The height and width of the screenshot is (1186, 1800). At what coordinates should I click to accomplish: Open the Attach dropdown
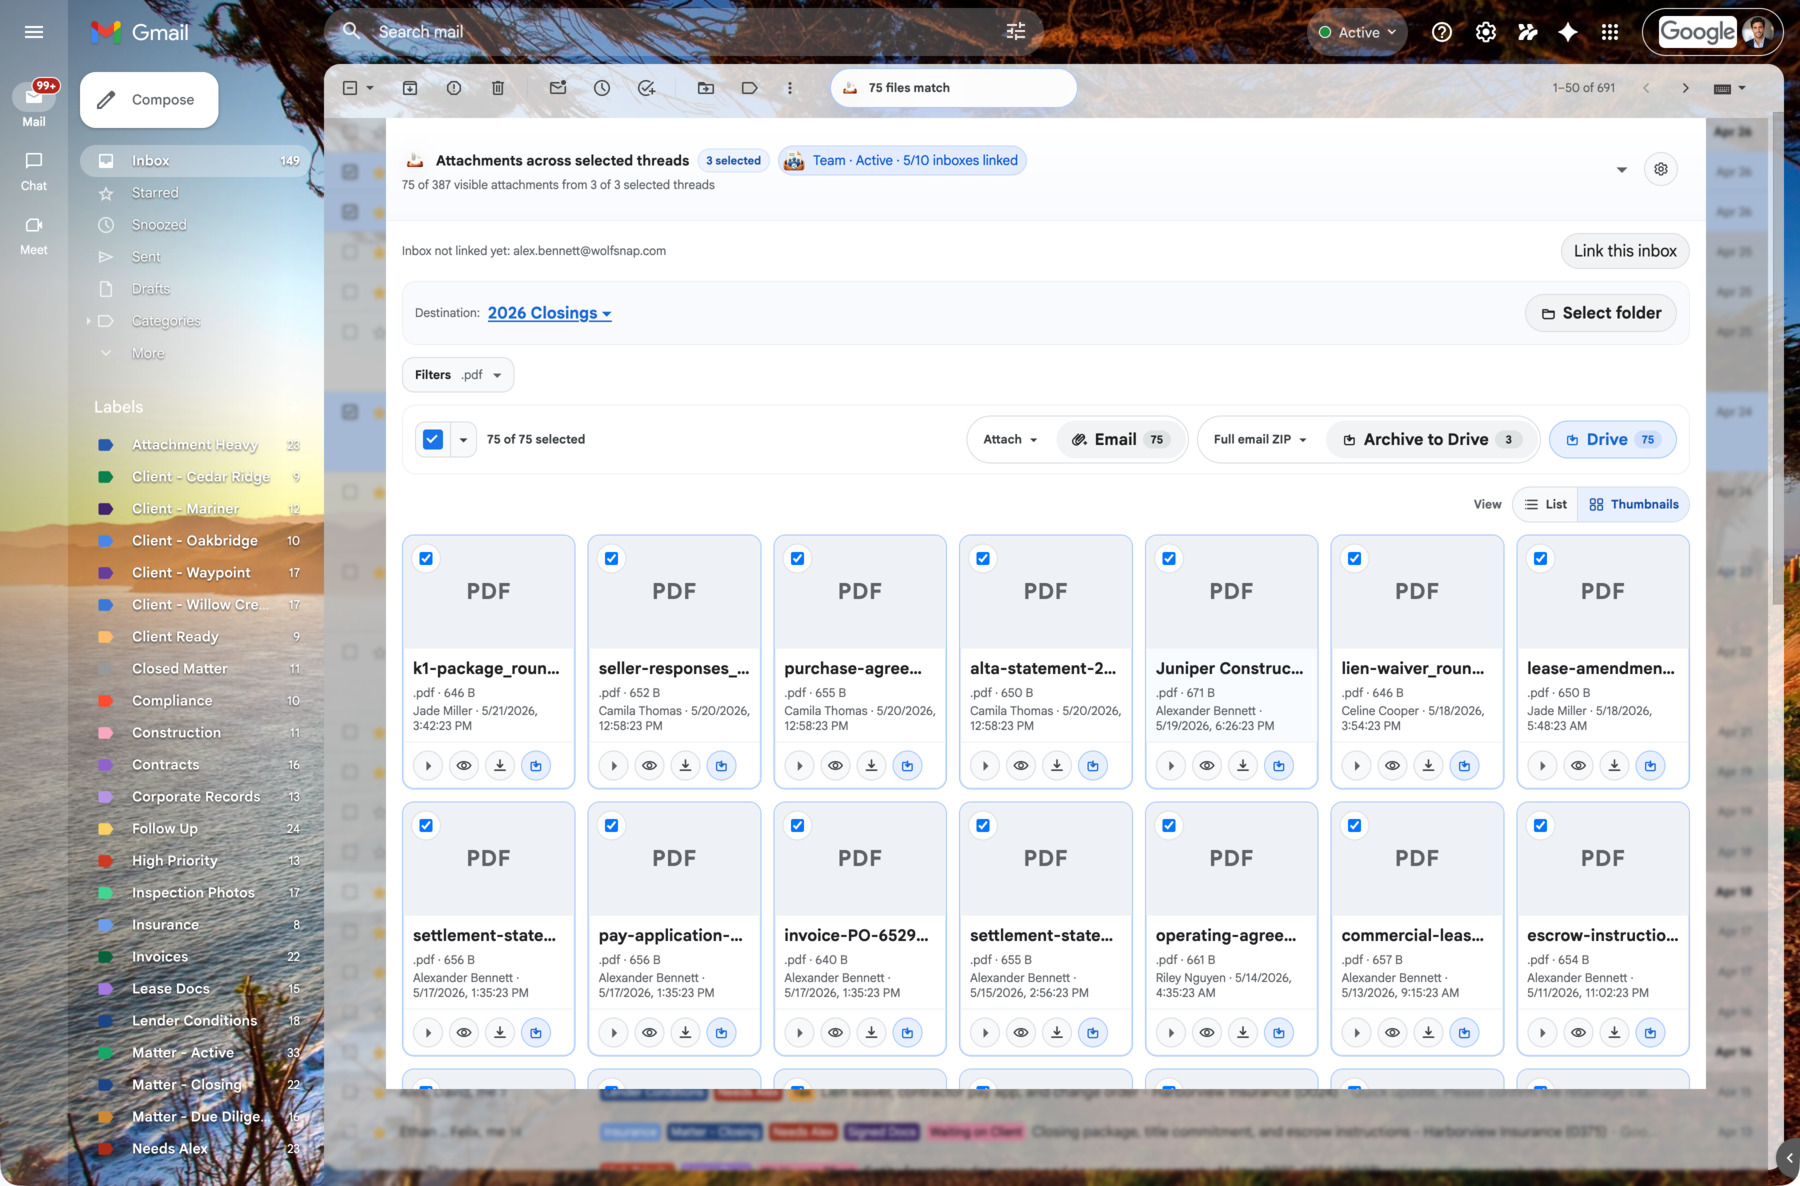[x=1010, y=439]
